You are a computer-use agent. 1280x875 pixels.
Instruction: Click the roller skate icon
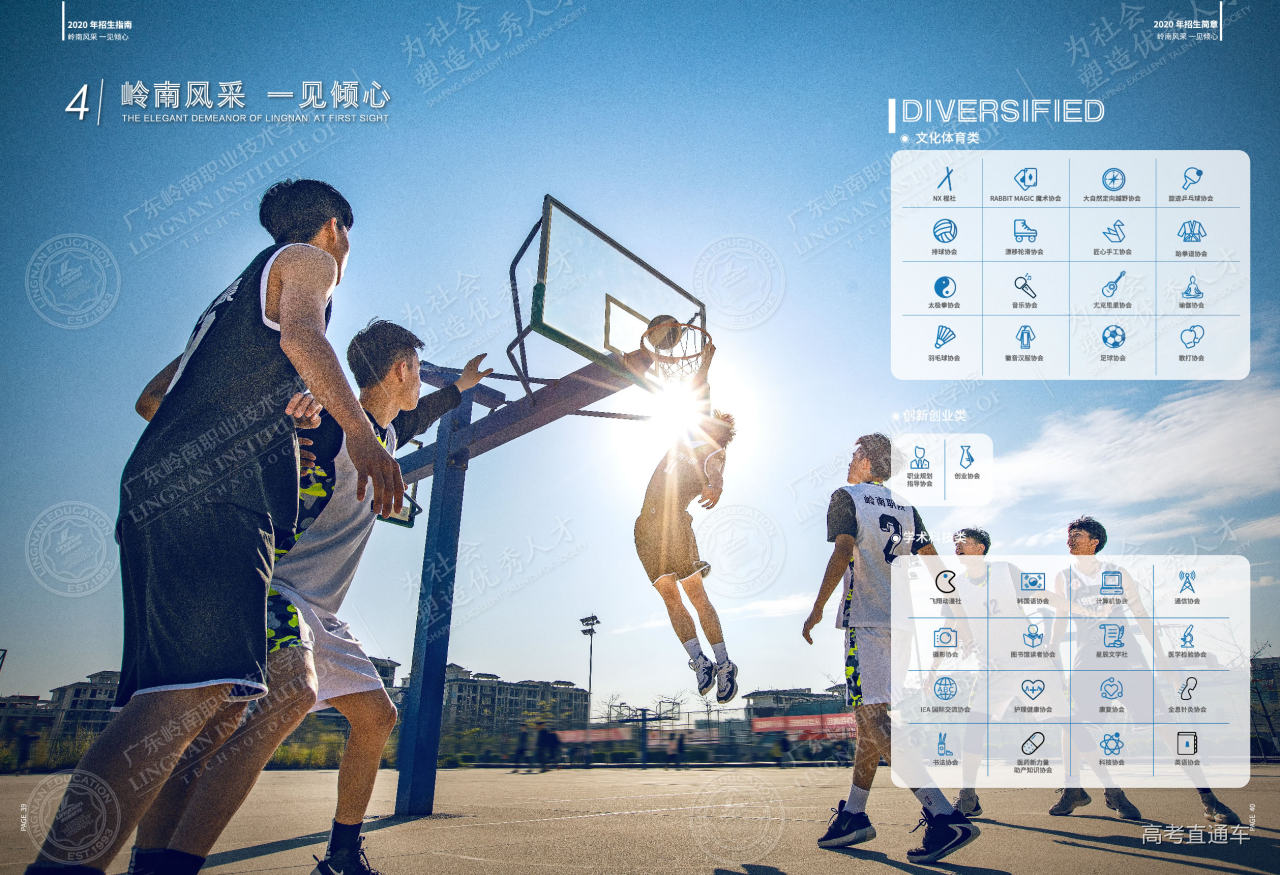coord(1025,231)
